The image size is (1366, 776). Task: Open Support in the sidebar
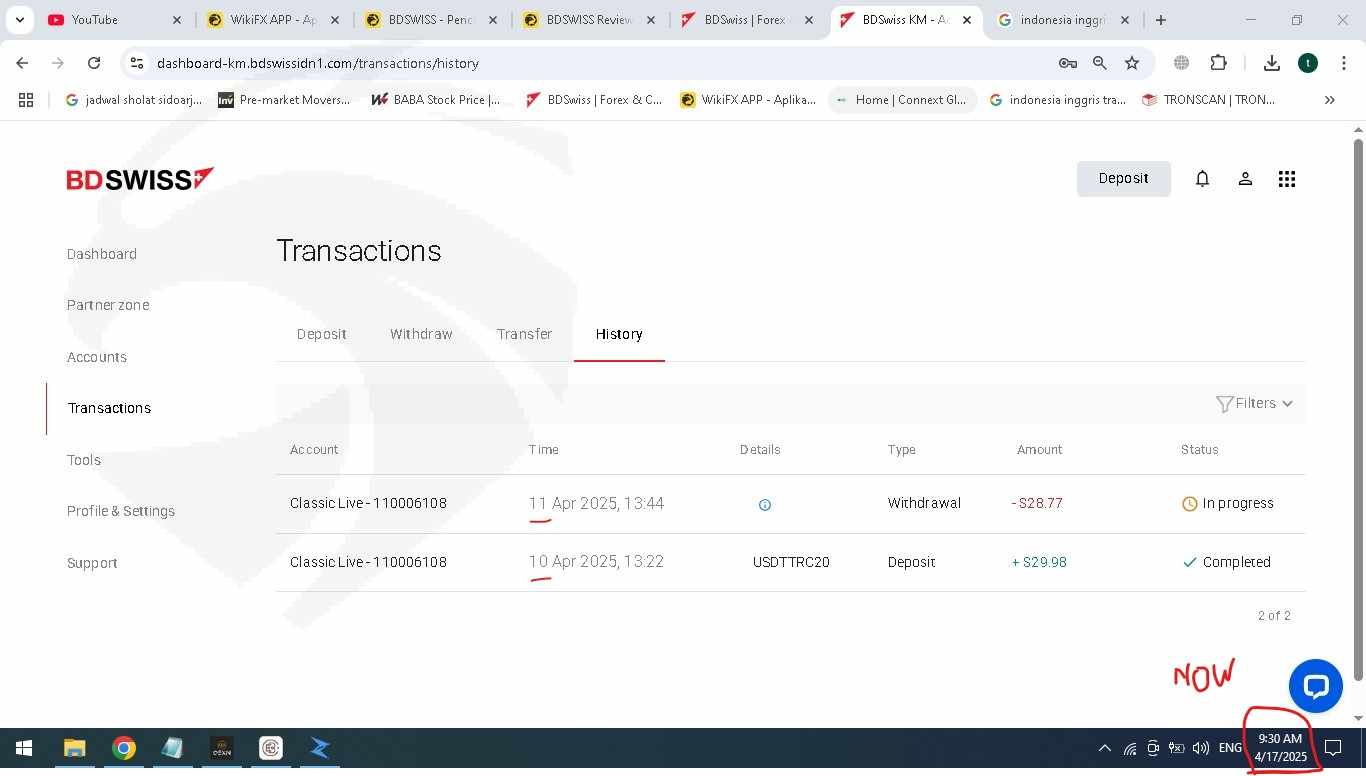tap(92, 563)
